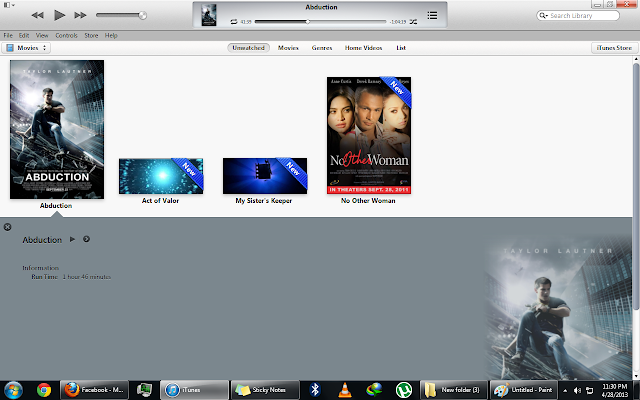The image size is (640, 400).
Task: Click the rewind button in iTunes
Action: pos(38,16)
